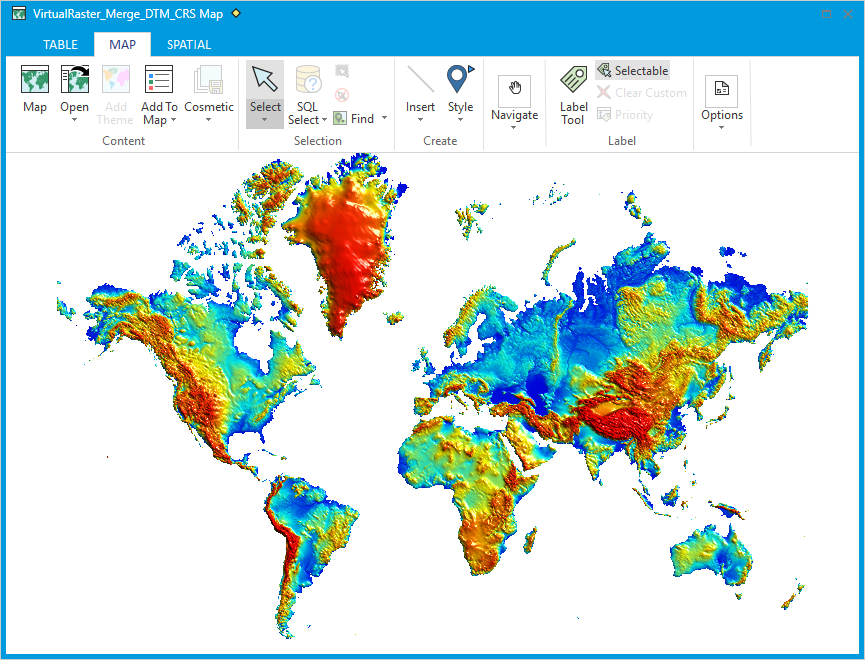Switch to the TABLE tab

pyautogui.click(x=60, y=44)
